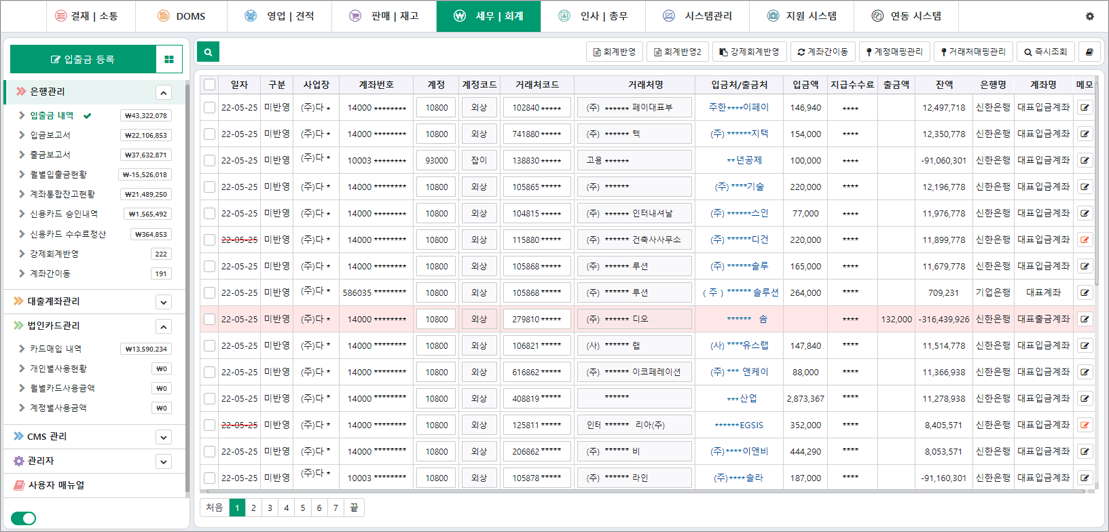Check the checkbox for 건축사사무소 row
Viewport: 1109px width, 532px height.
pyautogui.click(x=209, y=240)
